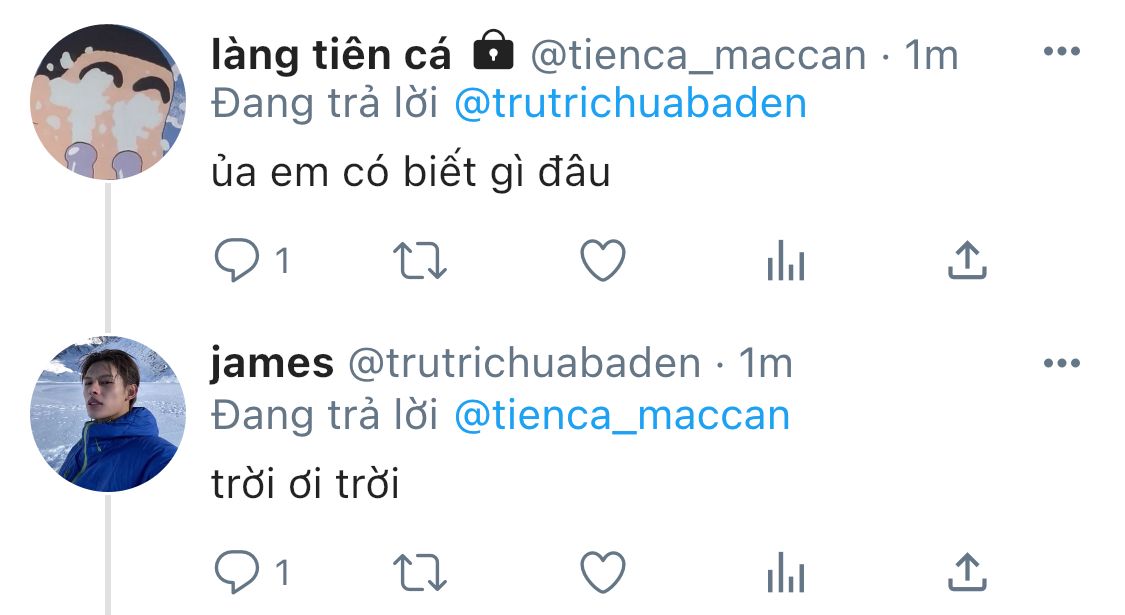Share làng tiên cá's tweet

[x=966, y=262]
